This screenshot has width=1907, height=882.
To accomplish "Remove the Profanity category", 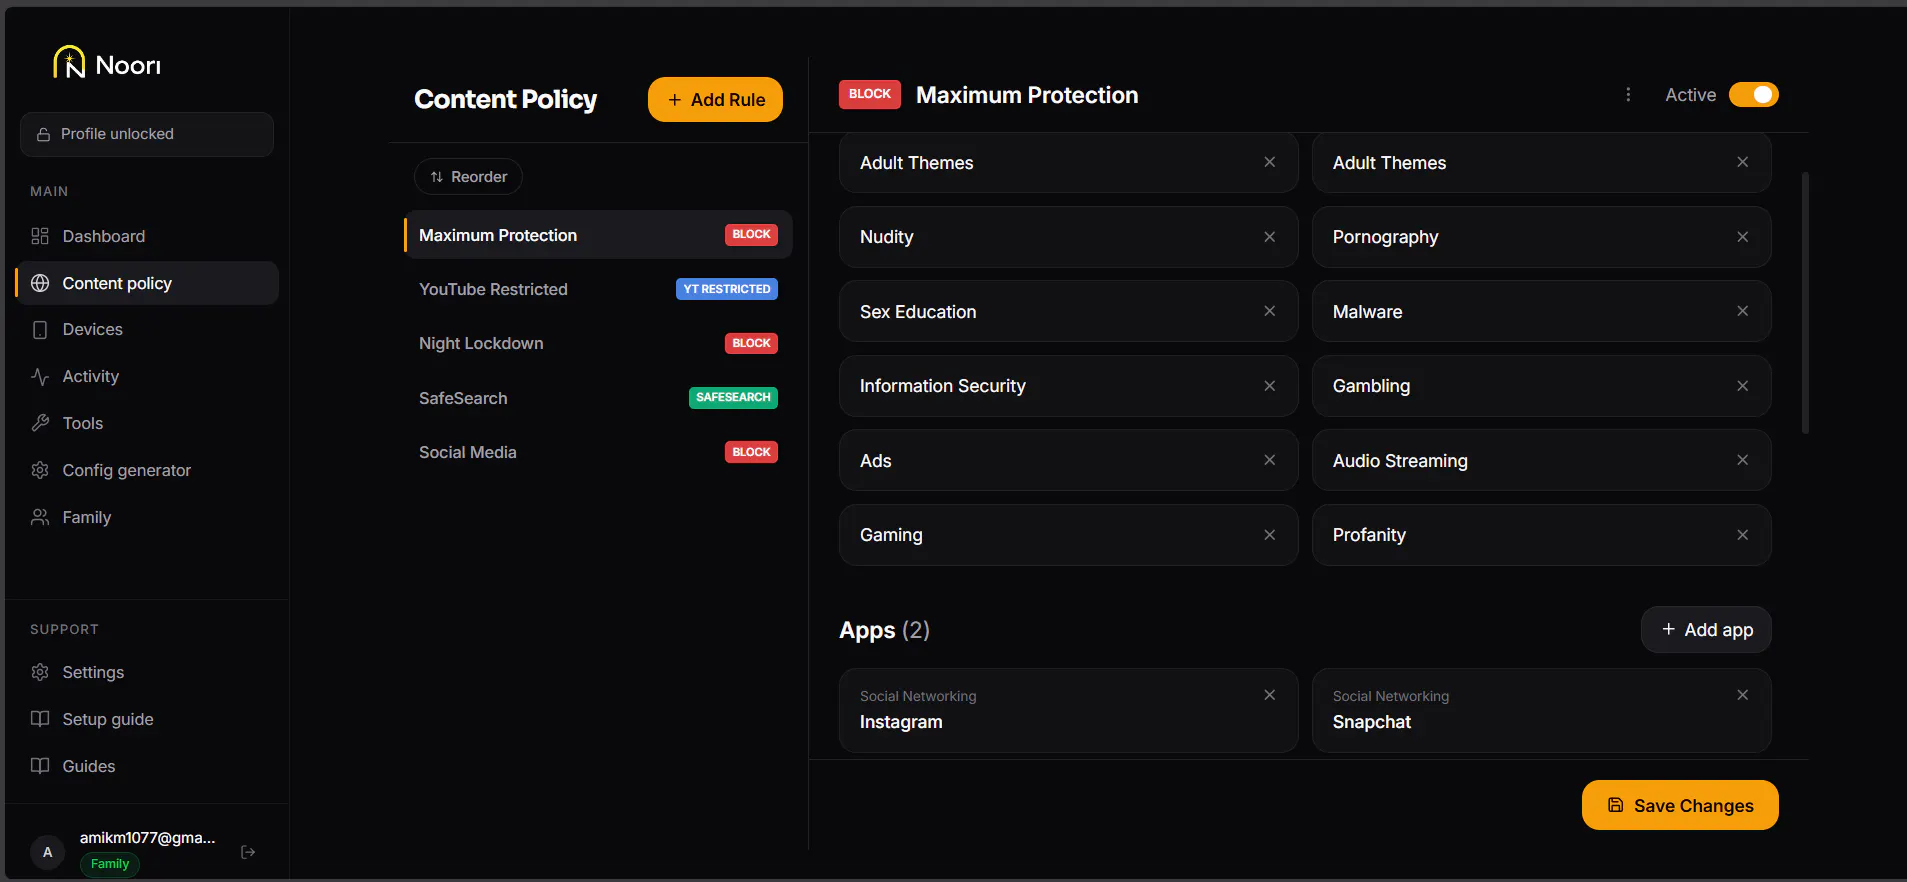I will point(1742,535).
